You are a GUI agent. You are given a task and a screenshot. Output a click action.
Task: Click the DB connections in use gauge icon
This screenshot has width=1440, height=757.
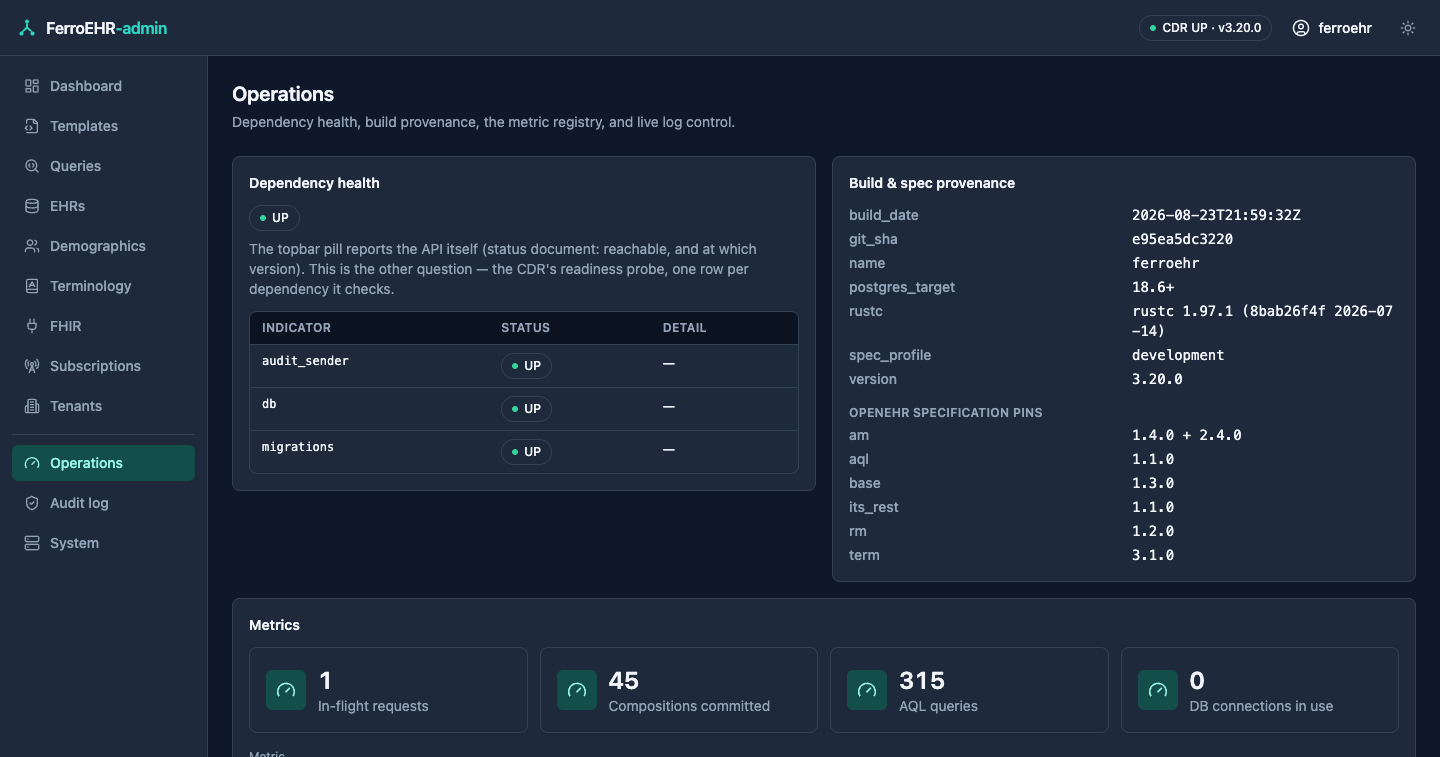[x=1158, y=690]
